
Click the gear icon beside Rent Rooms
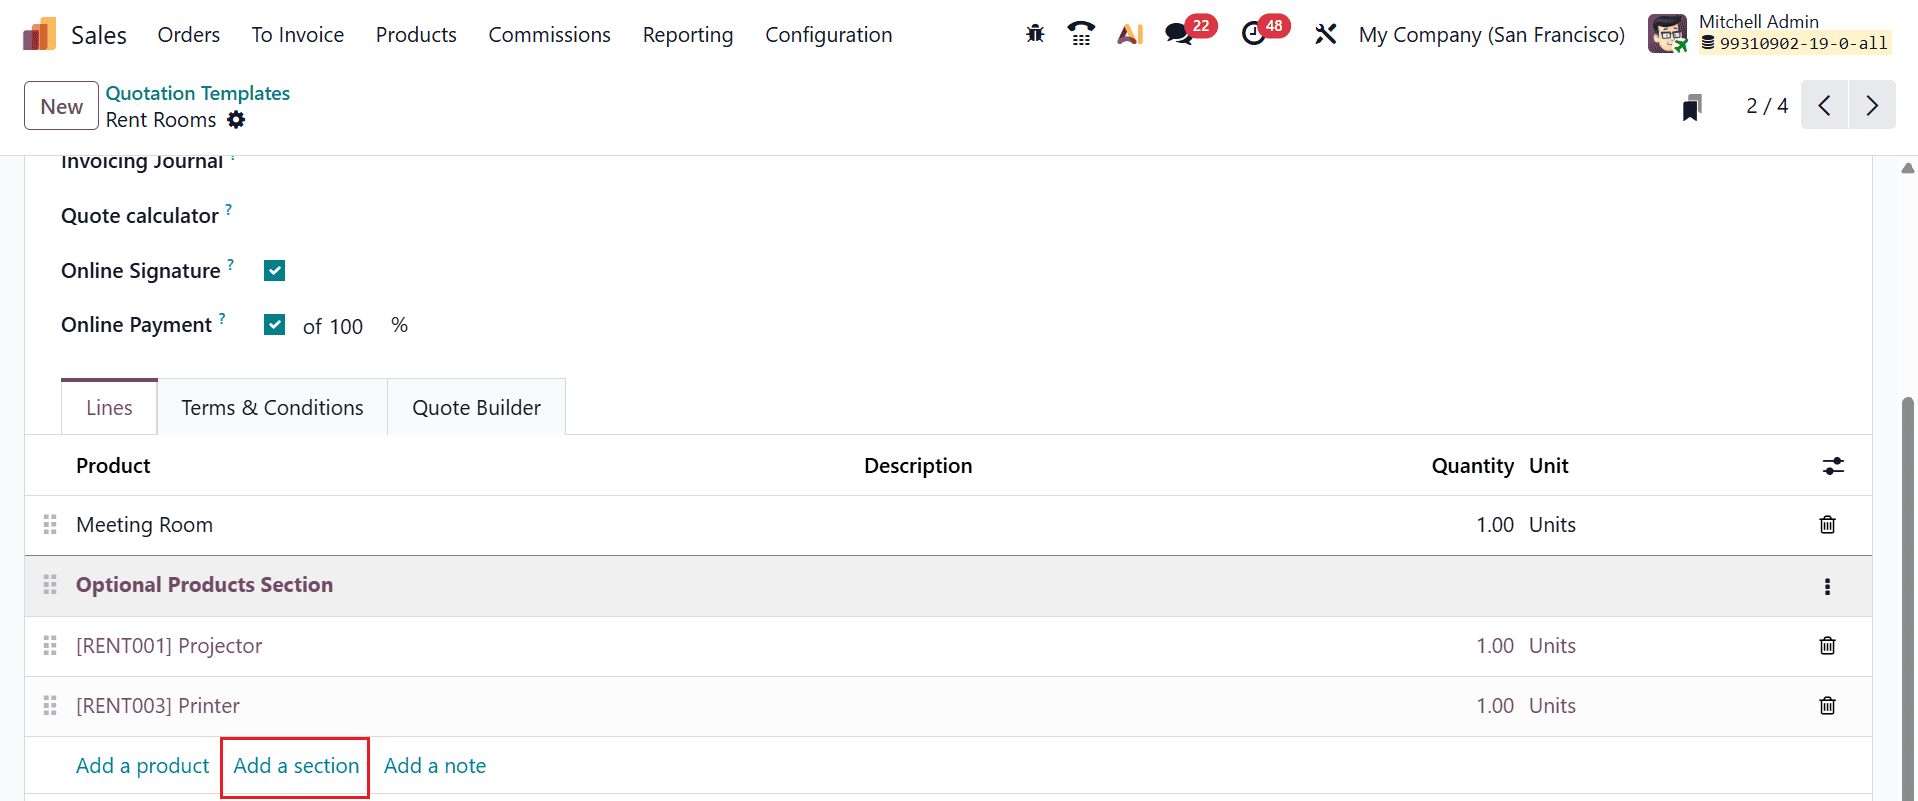coord(237,119)
